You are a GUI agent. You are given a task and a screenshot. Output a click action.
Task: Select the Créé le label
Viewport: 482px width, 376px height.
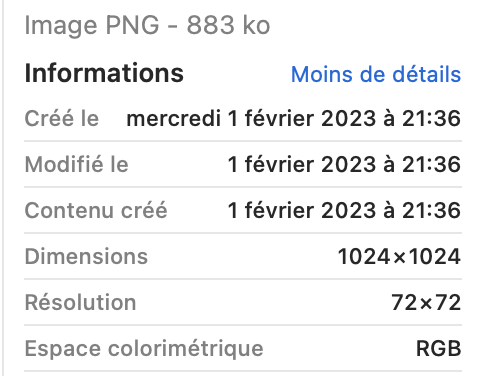(x=62, y=118)
